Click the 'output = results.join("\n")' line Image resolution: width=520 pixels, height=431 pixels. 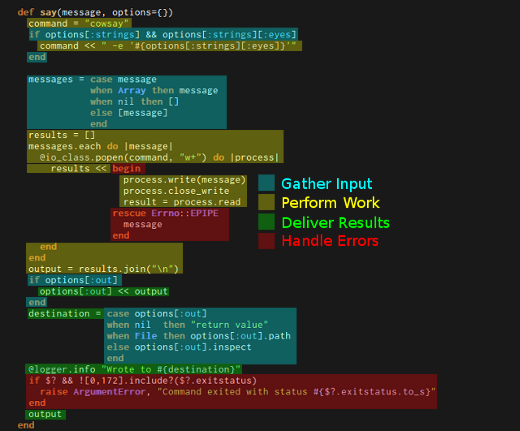pos(103,269)
